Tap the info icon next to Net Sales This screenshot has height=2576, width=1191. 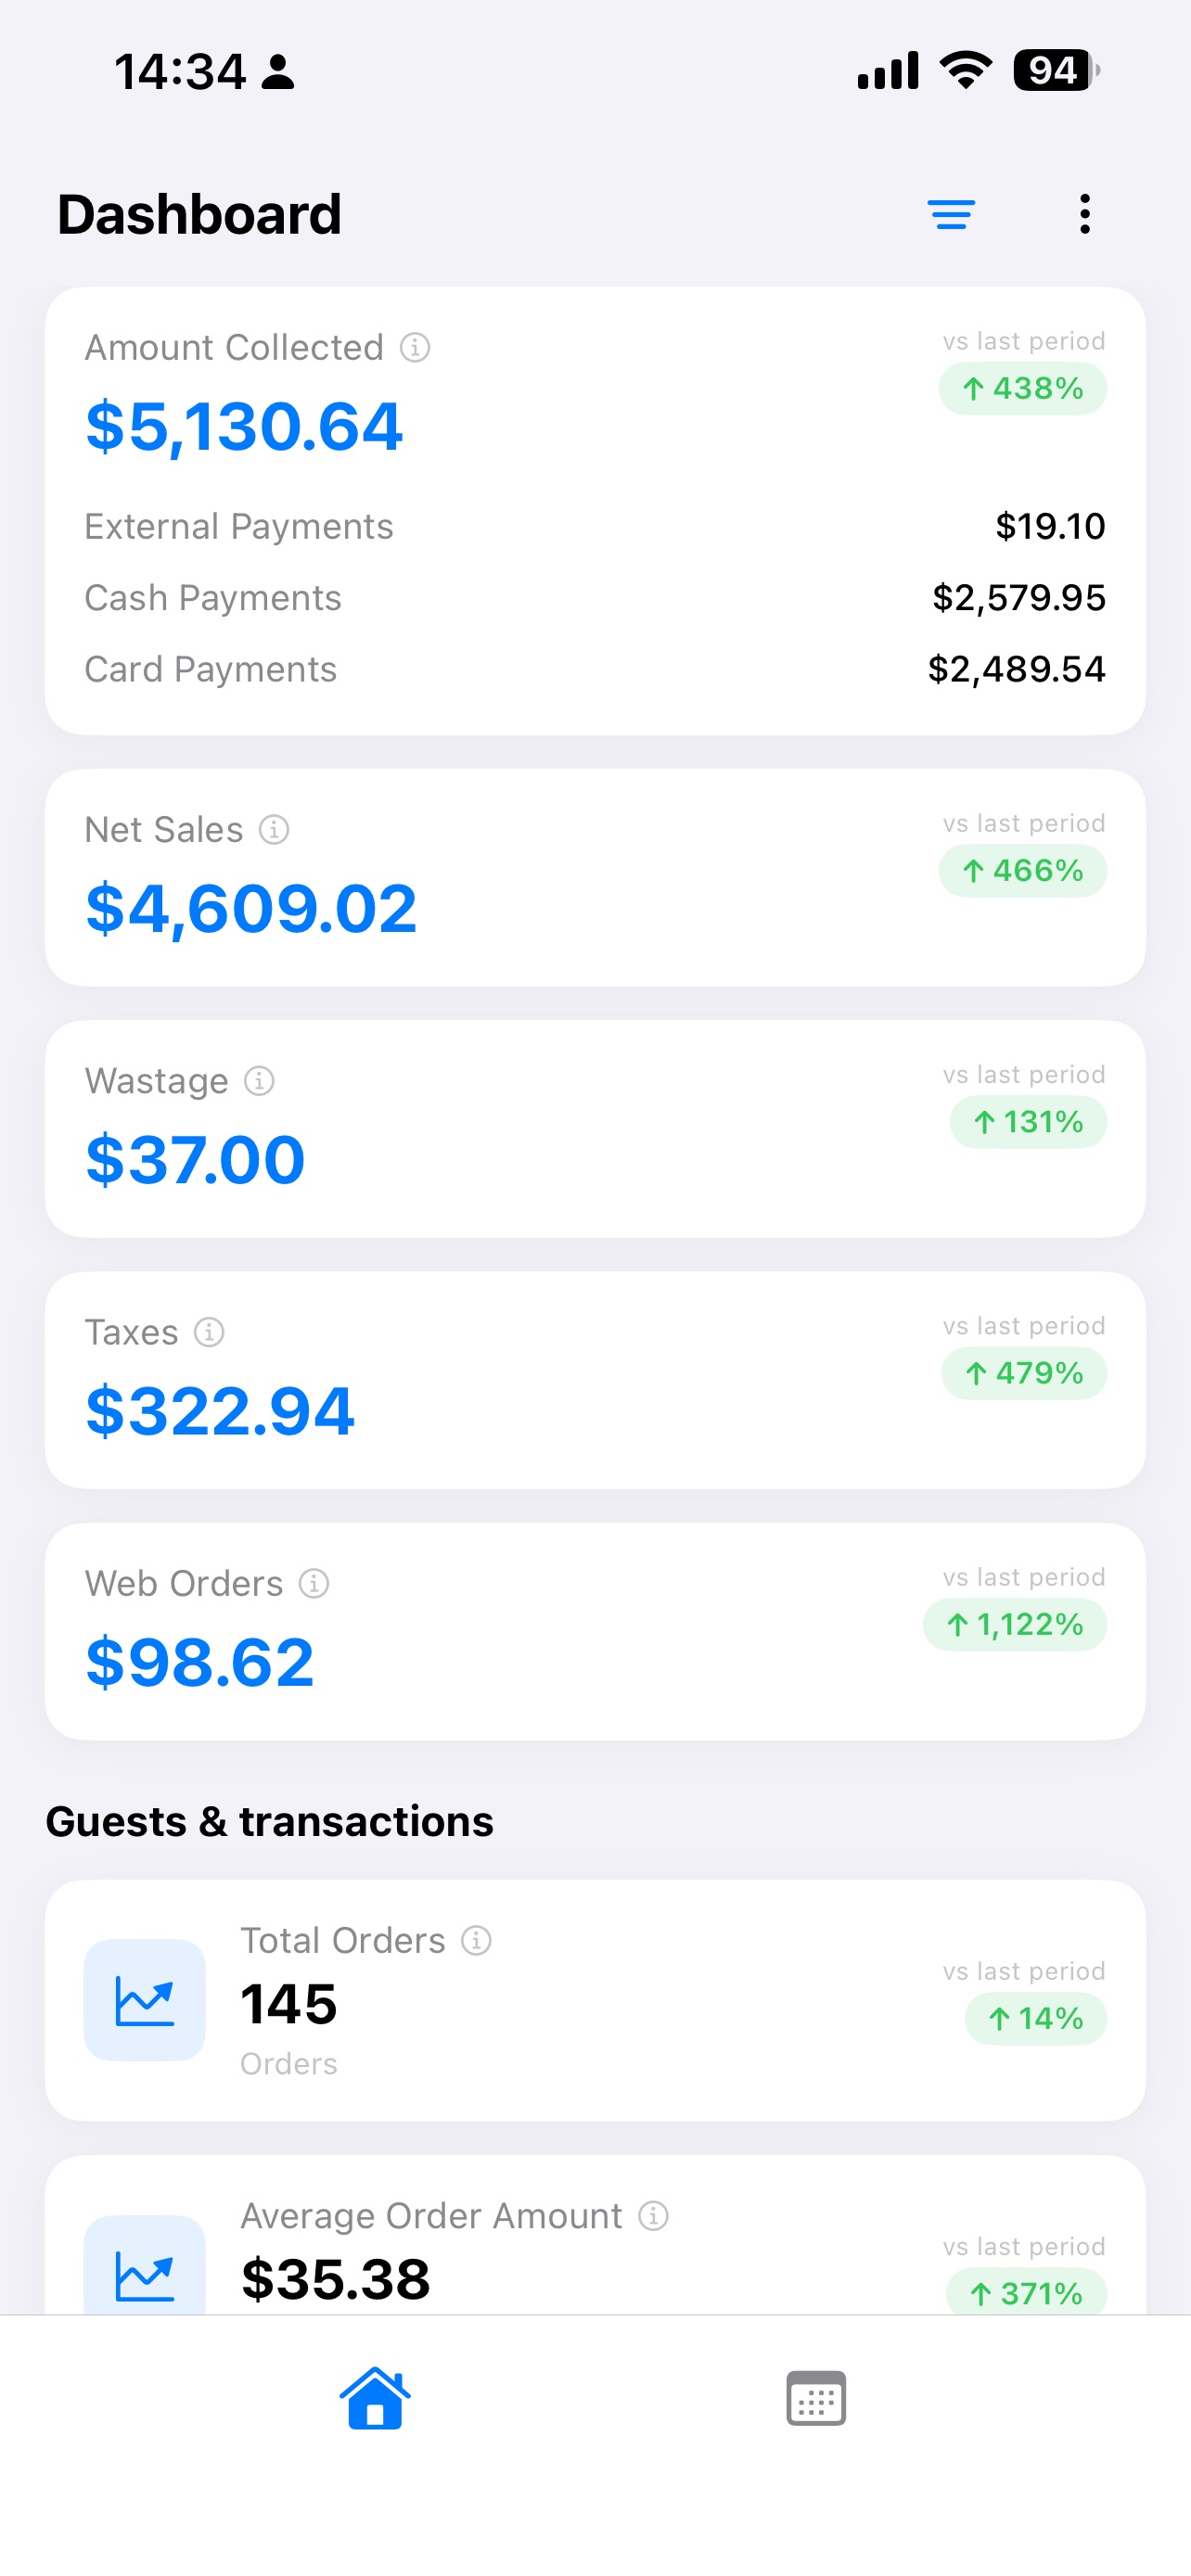click(x=274, y=830)
